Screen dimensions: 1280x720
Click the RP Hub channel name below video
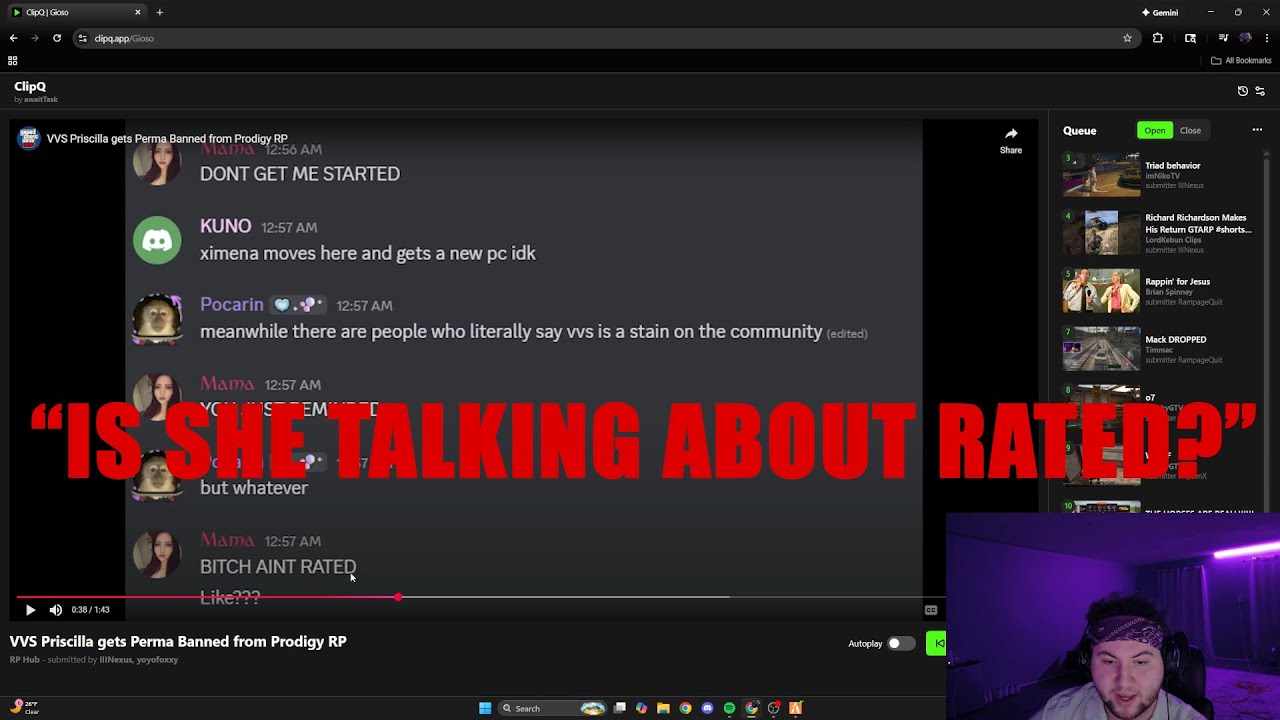25,659
